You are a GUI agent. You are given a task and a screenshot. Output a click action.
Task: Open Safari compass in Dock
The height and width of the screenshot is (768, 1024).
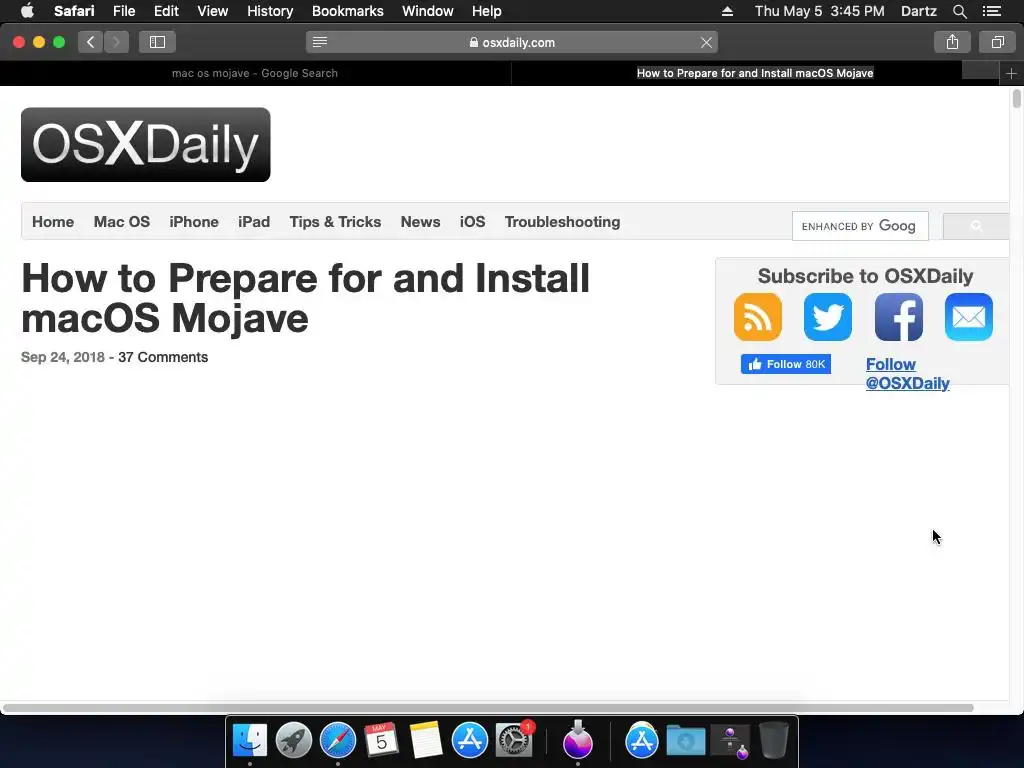[338, 741]
